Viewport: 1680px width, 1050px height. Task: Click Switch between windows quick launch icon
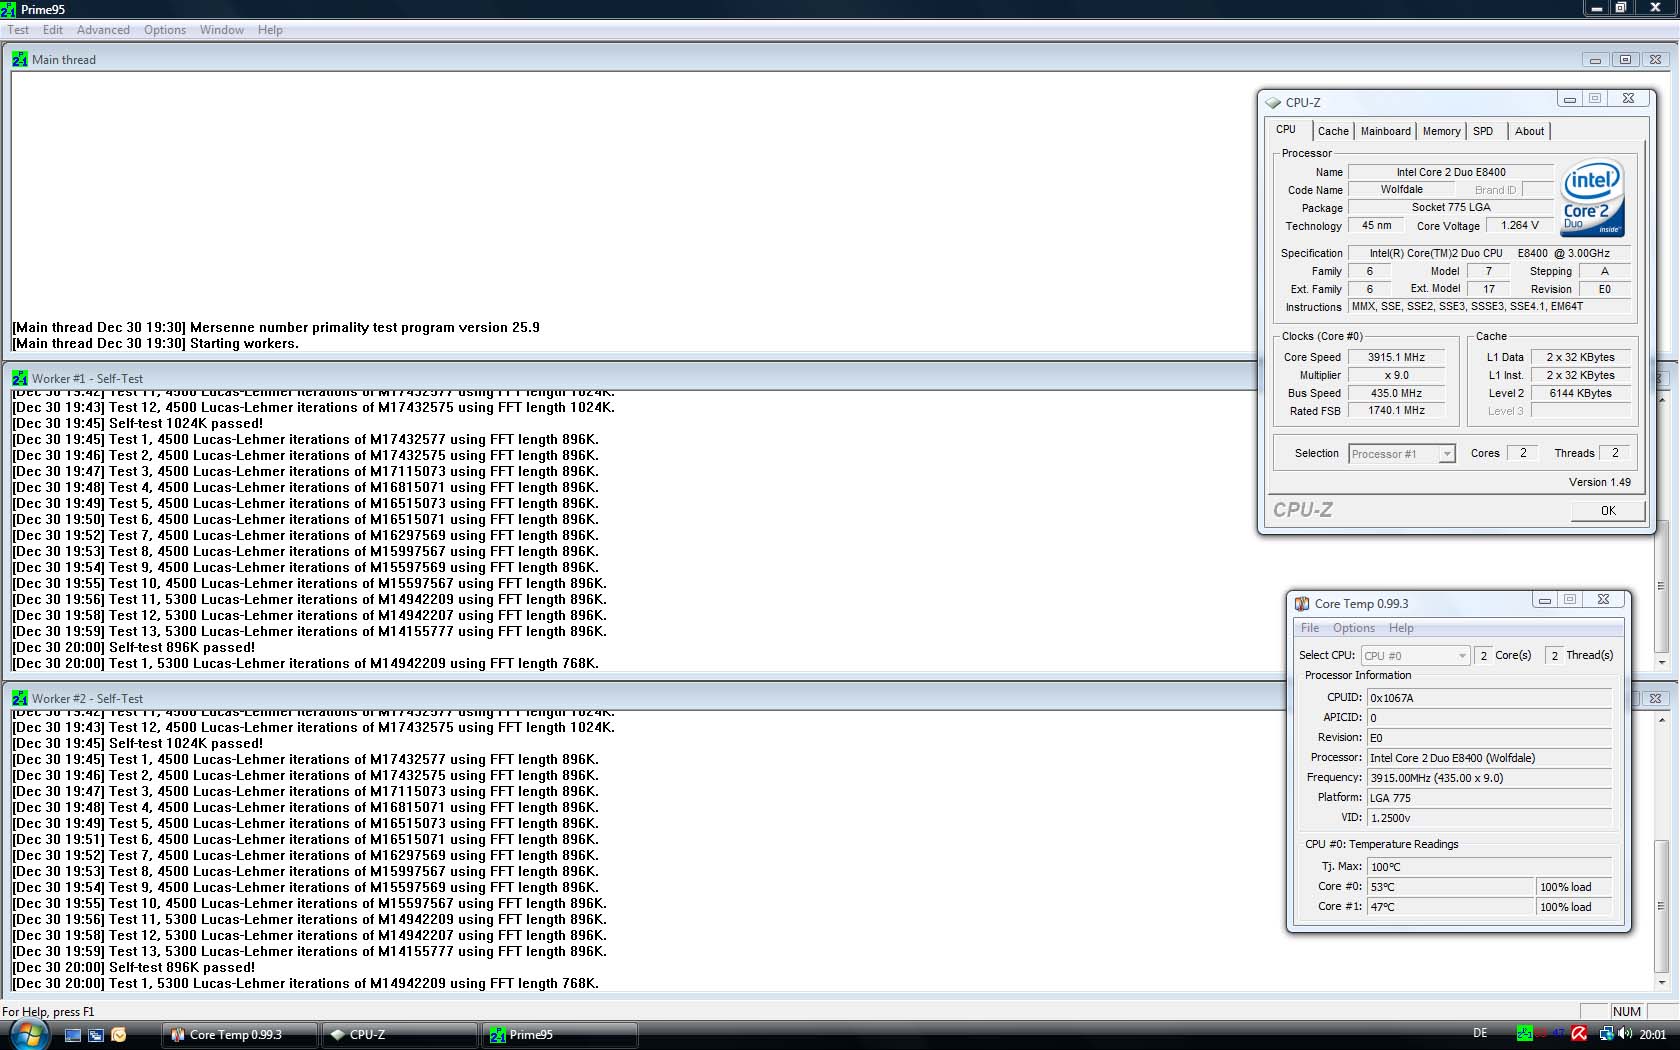click(96, 1035)
